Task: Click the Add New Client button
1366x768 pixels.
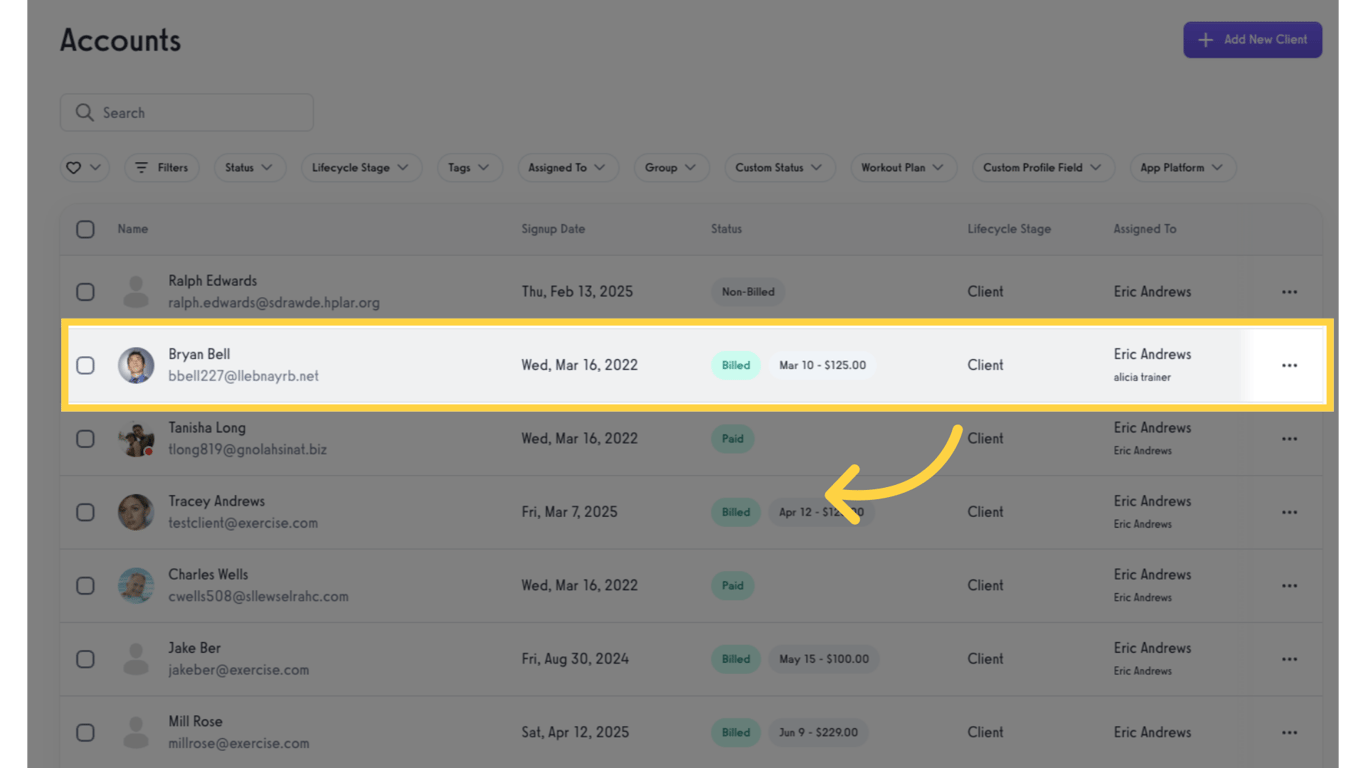Action: coord(1252,39)
